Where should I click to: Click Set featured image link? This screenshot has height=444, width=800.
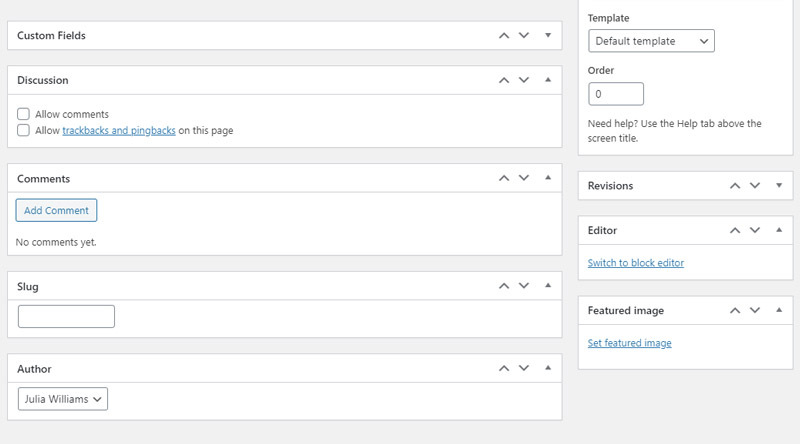[x=630, y=343]
